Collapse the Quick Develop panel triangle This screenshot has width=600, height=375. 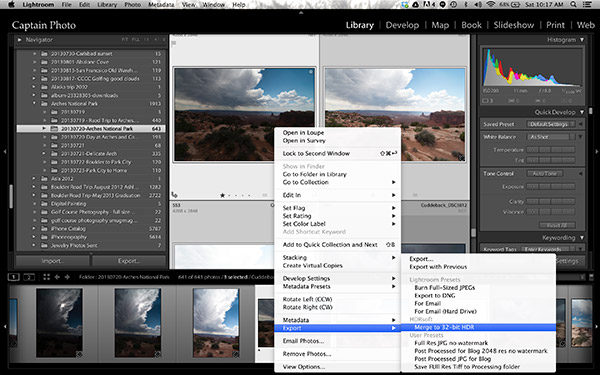[x=582, y=112]
